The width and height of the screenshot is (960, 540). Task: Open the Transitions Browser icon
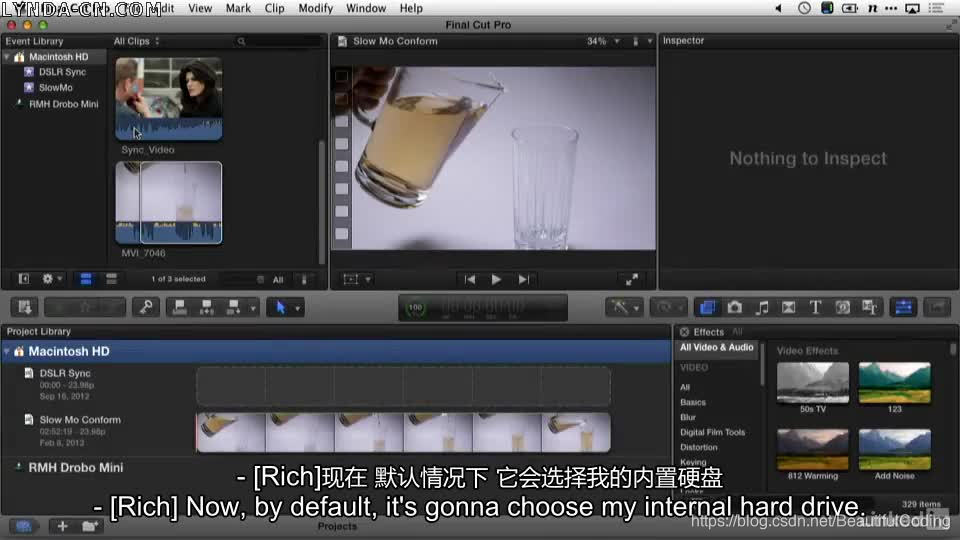point(789,307)
